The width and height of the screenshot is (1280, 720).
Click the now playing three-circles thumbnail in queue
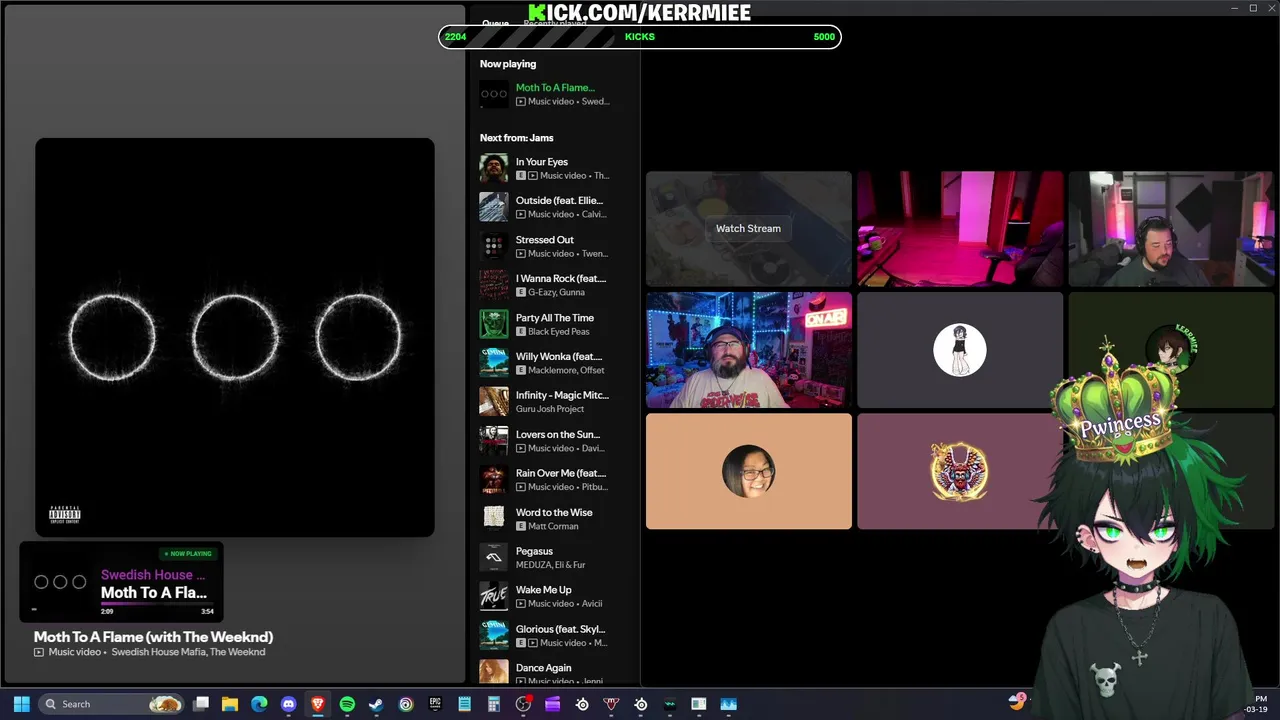(494, 94)
